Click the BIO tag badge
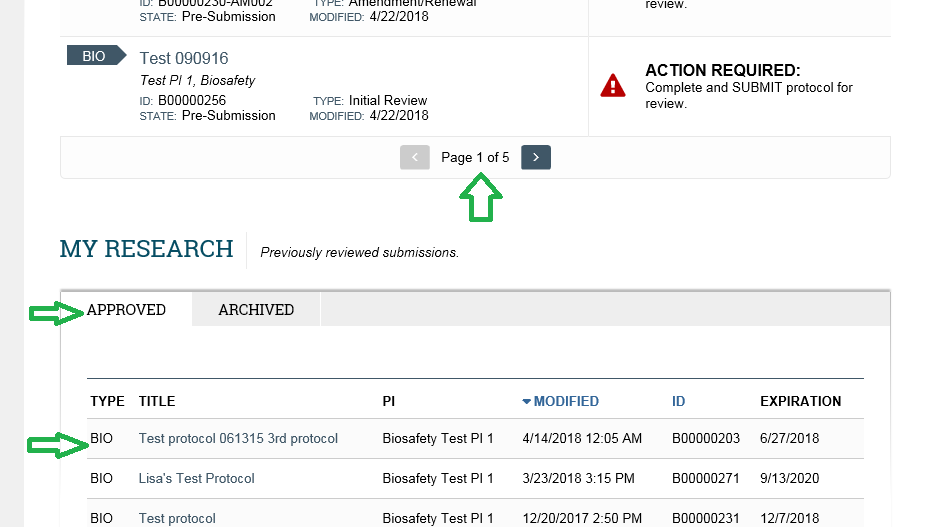This screenshot has width=925, height=527. 96,55
